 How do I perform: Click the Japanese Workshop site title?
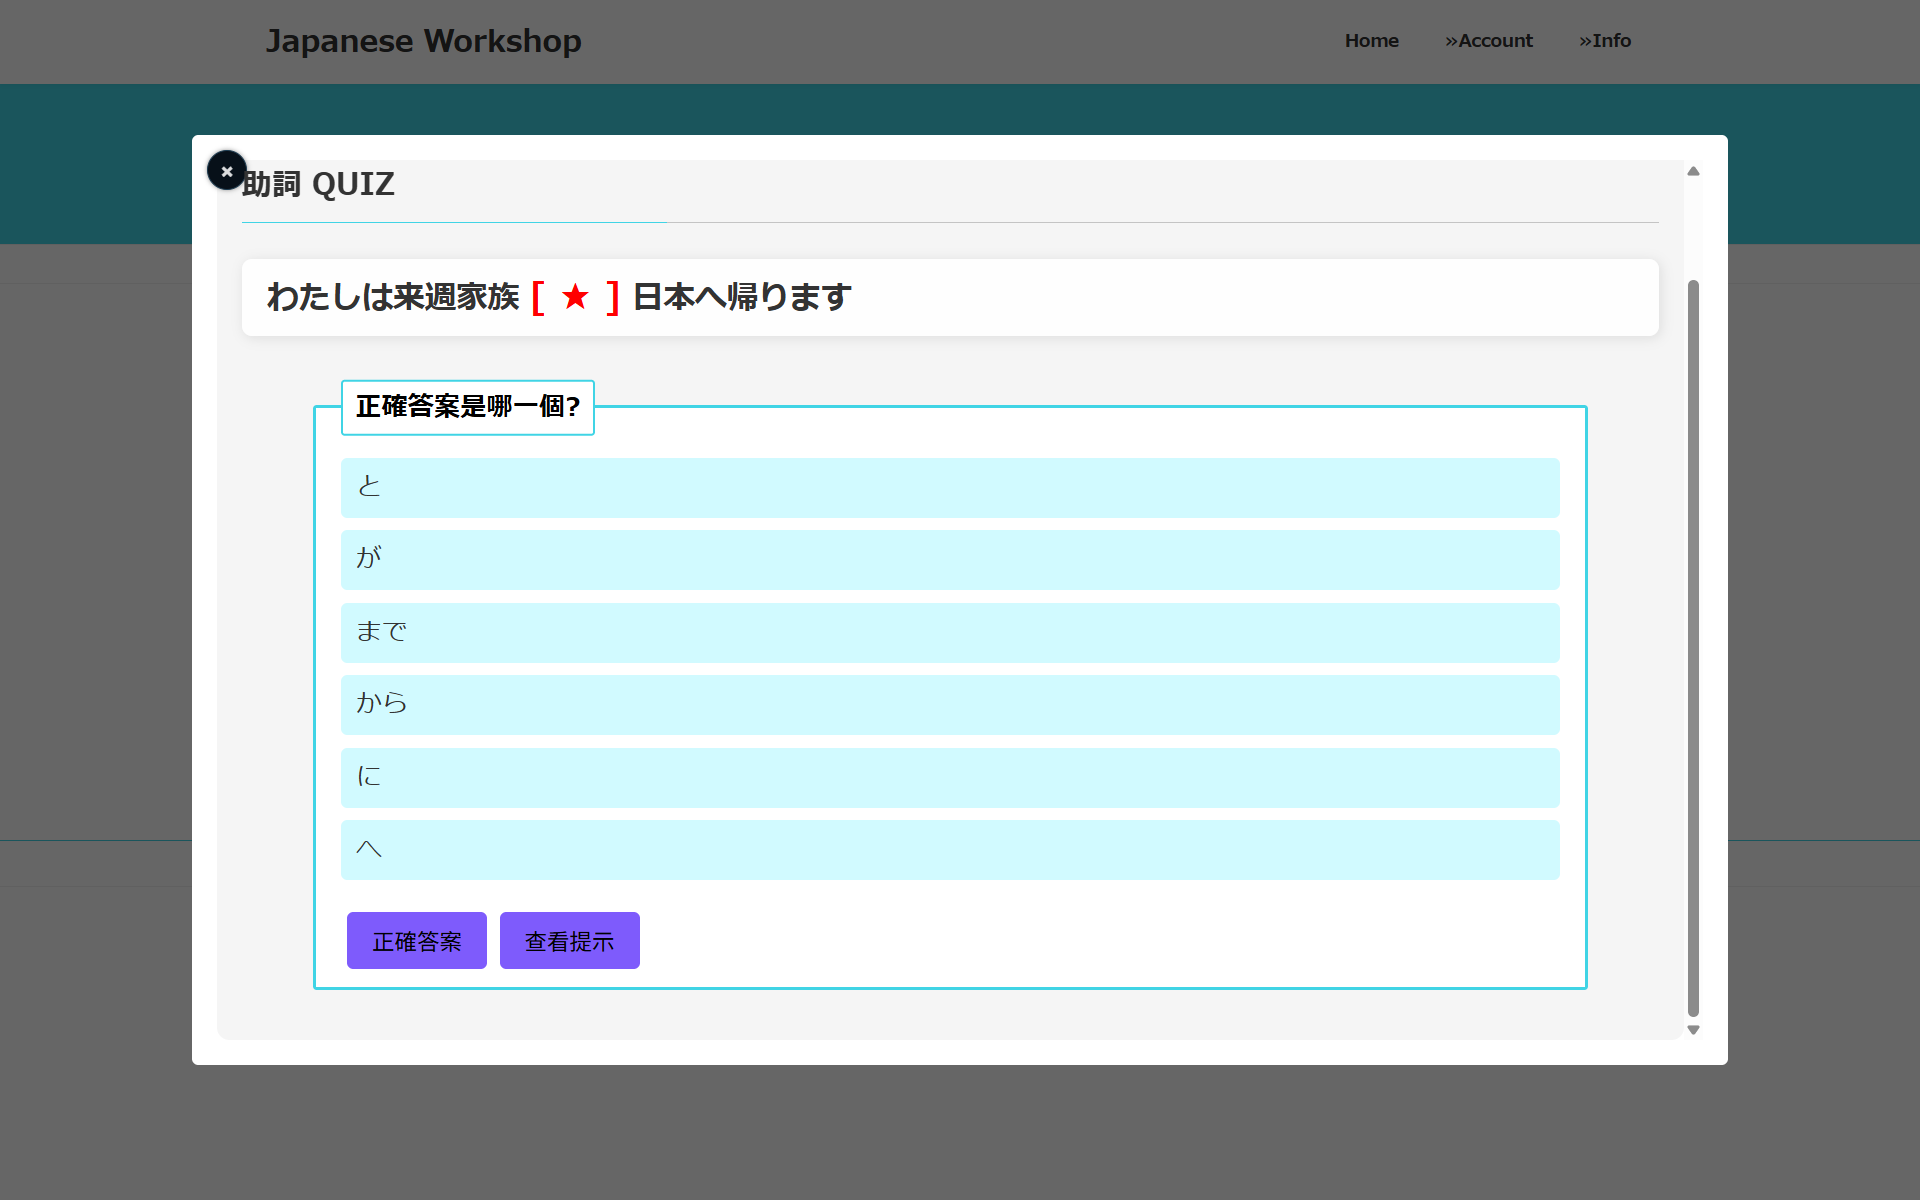(x=423, y=41)
